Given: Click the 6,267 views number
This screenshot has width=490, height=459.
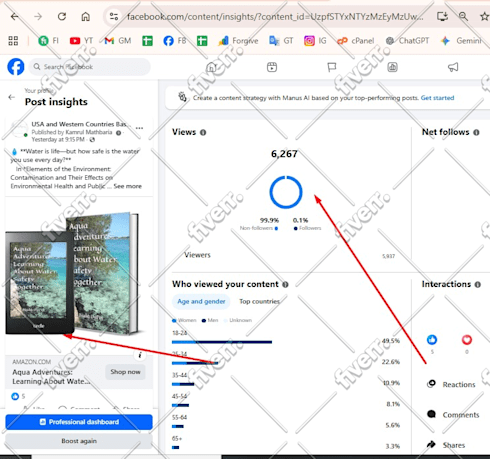Looking at the screenshot, I should 284,154.
